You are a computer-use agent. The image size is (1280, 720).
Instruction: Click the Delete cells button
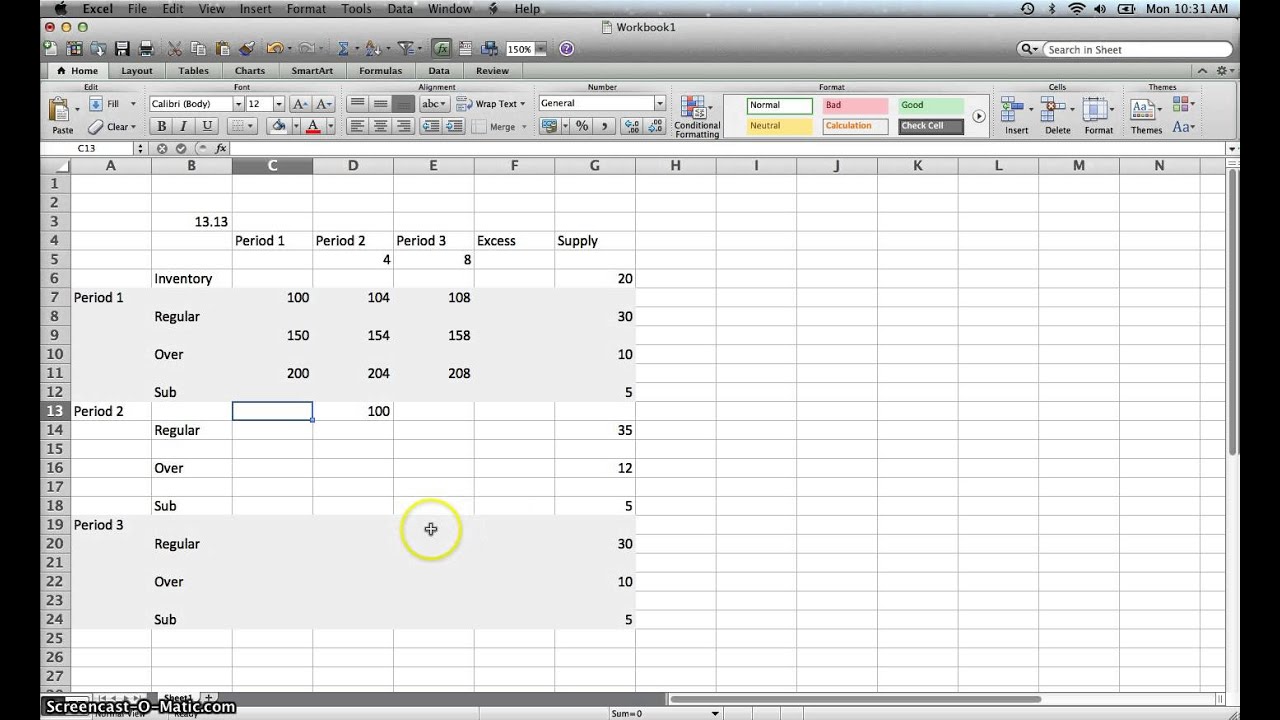point(1057,116)
